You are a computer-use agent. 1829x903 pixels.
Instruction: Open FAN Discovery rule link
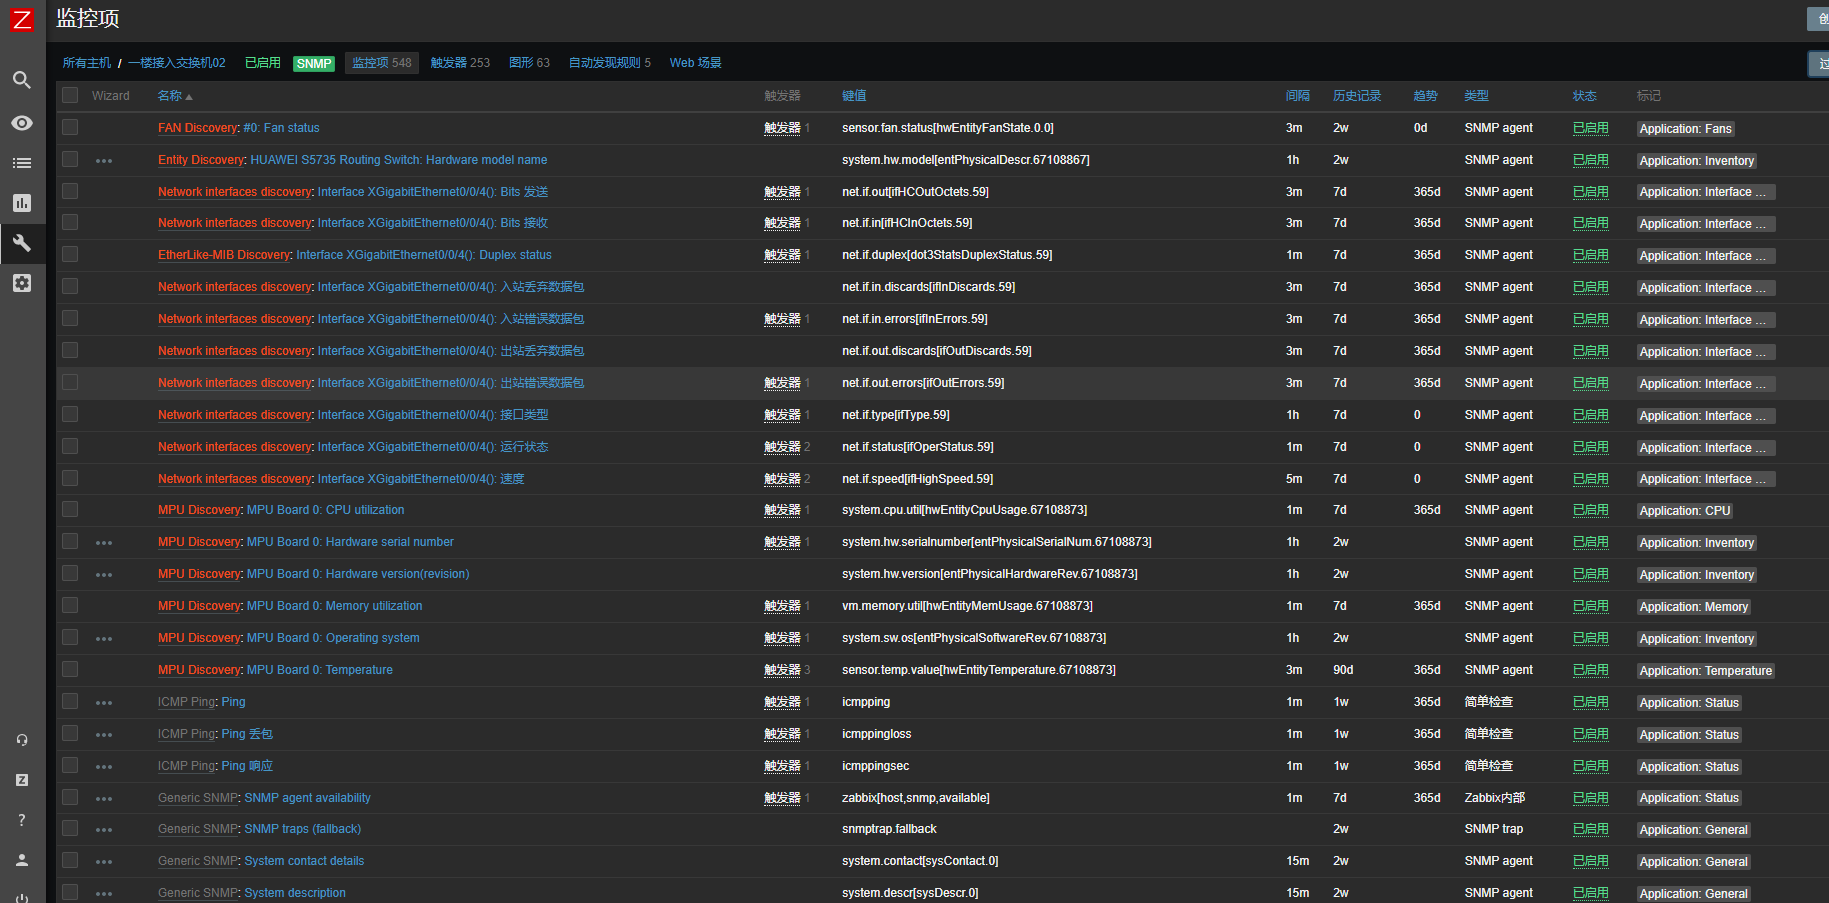pyautogui.click(x=198, y=128)
